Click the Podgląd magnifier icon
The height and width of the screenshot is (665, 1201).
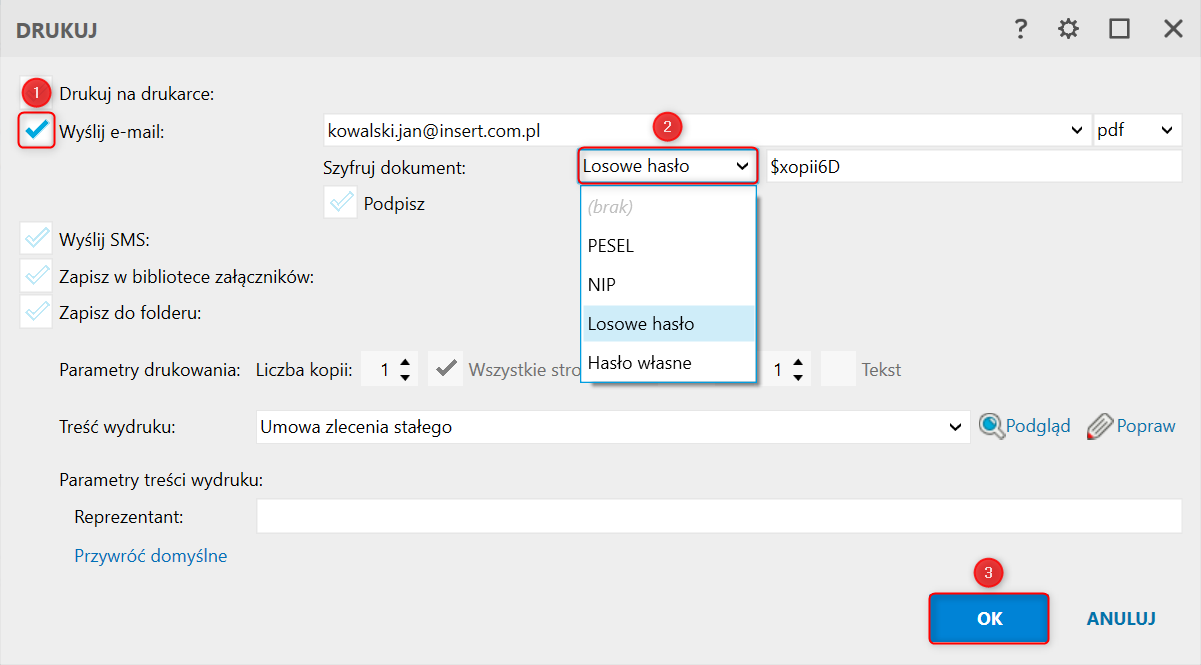[x=992, y=426]
